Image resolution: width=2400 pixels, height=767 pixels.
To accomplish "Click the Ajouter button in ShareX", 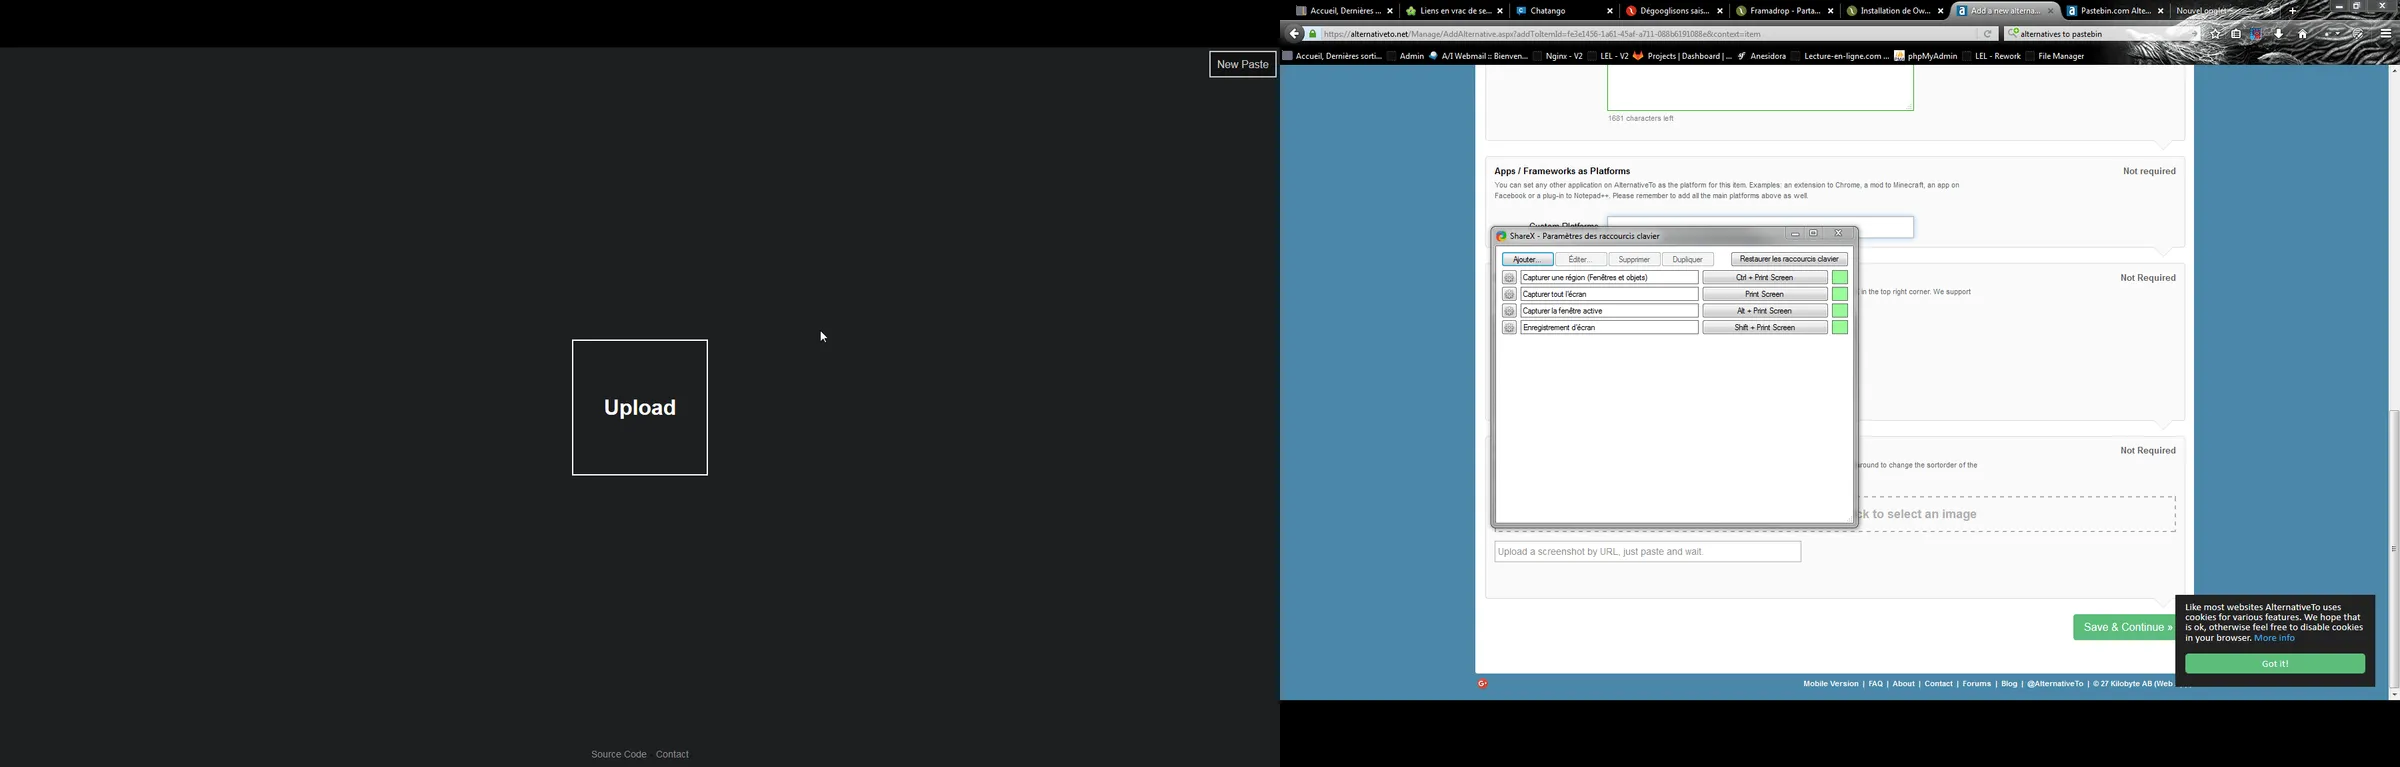I will [x=1527, y=260].
